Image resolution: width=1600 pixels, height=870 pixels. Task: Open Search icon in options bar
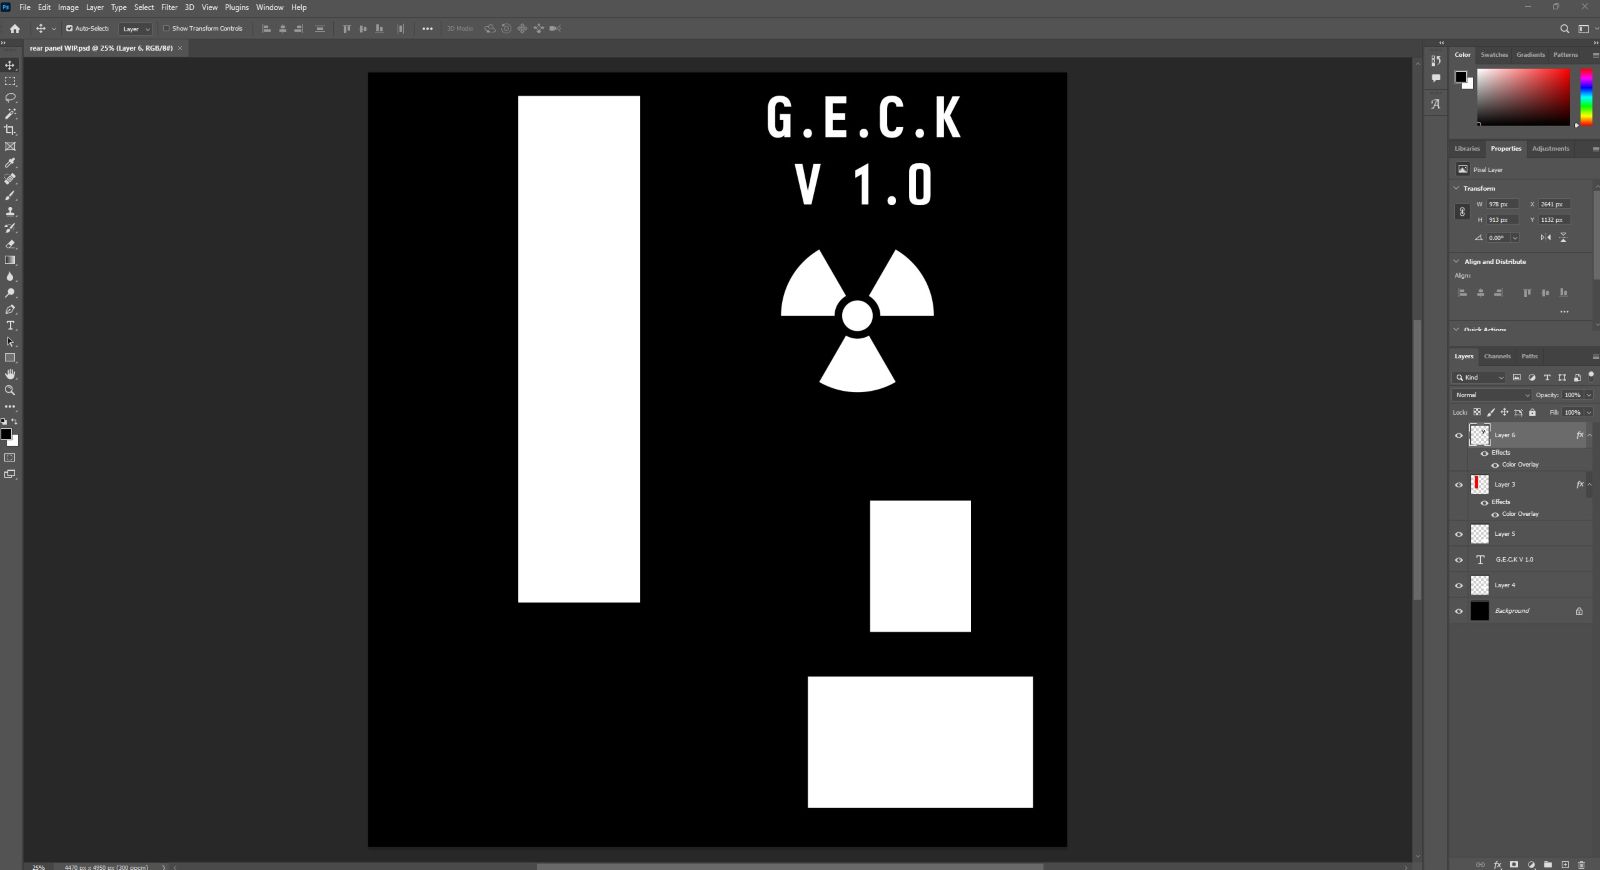pos(1565,28)
